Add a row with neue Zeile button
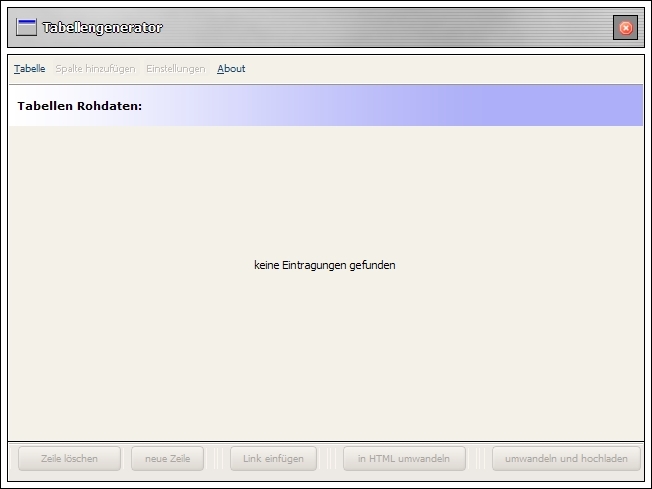The width and height of the screenshot is (652, 489). (x=167, y=459)
